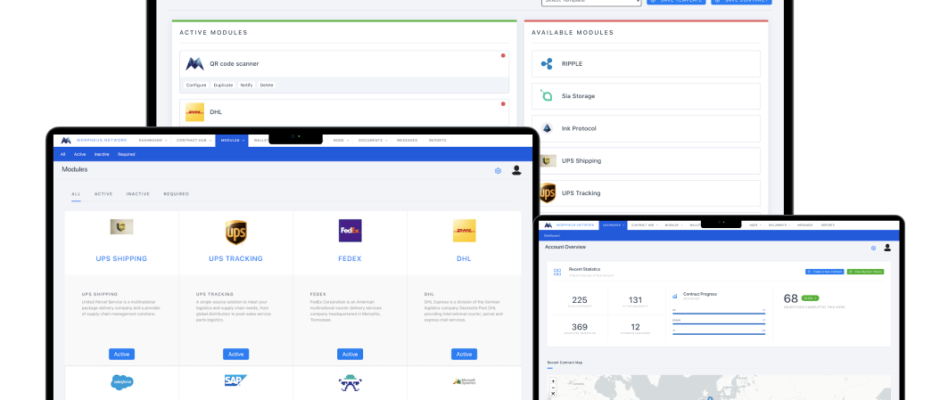940x400 pixels.
Task: Click the SAP logo
Action: coord(236,380)
